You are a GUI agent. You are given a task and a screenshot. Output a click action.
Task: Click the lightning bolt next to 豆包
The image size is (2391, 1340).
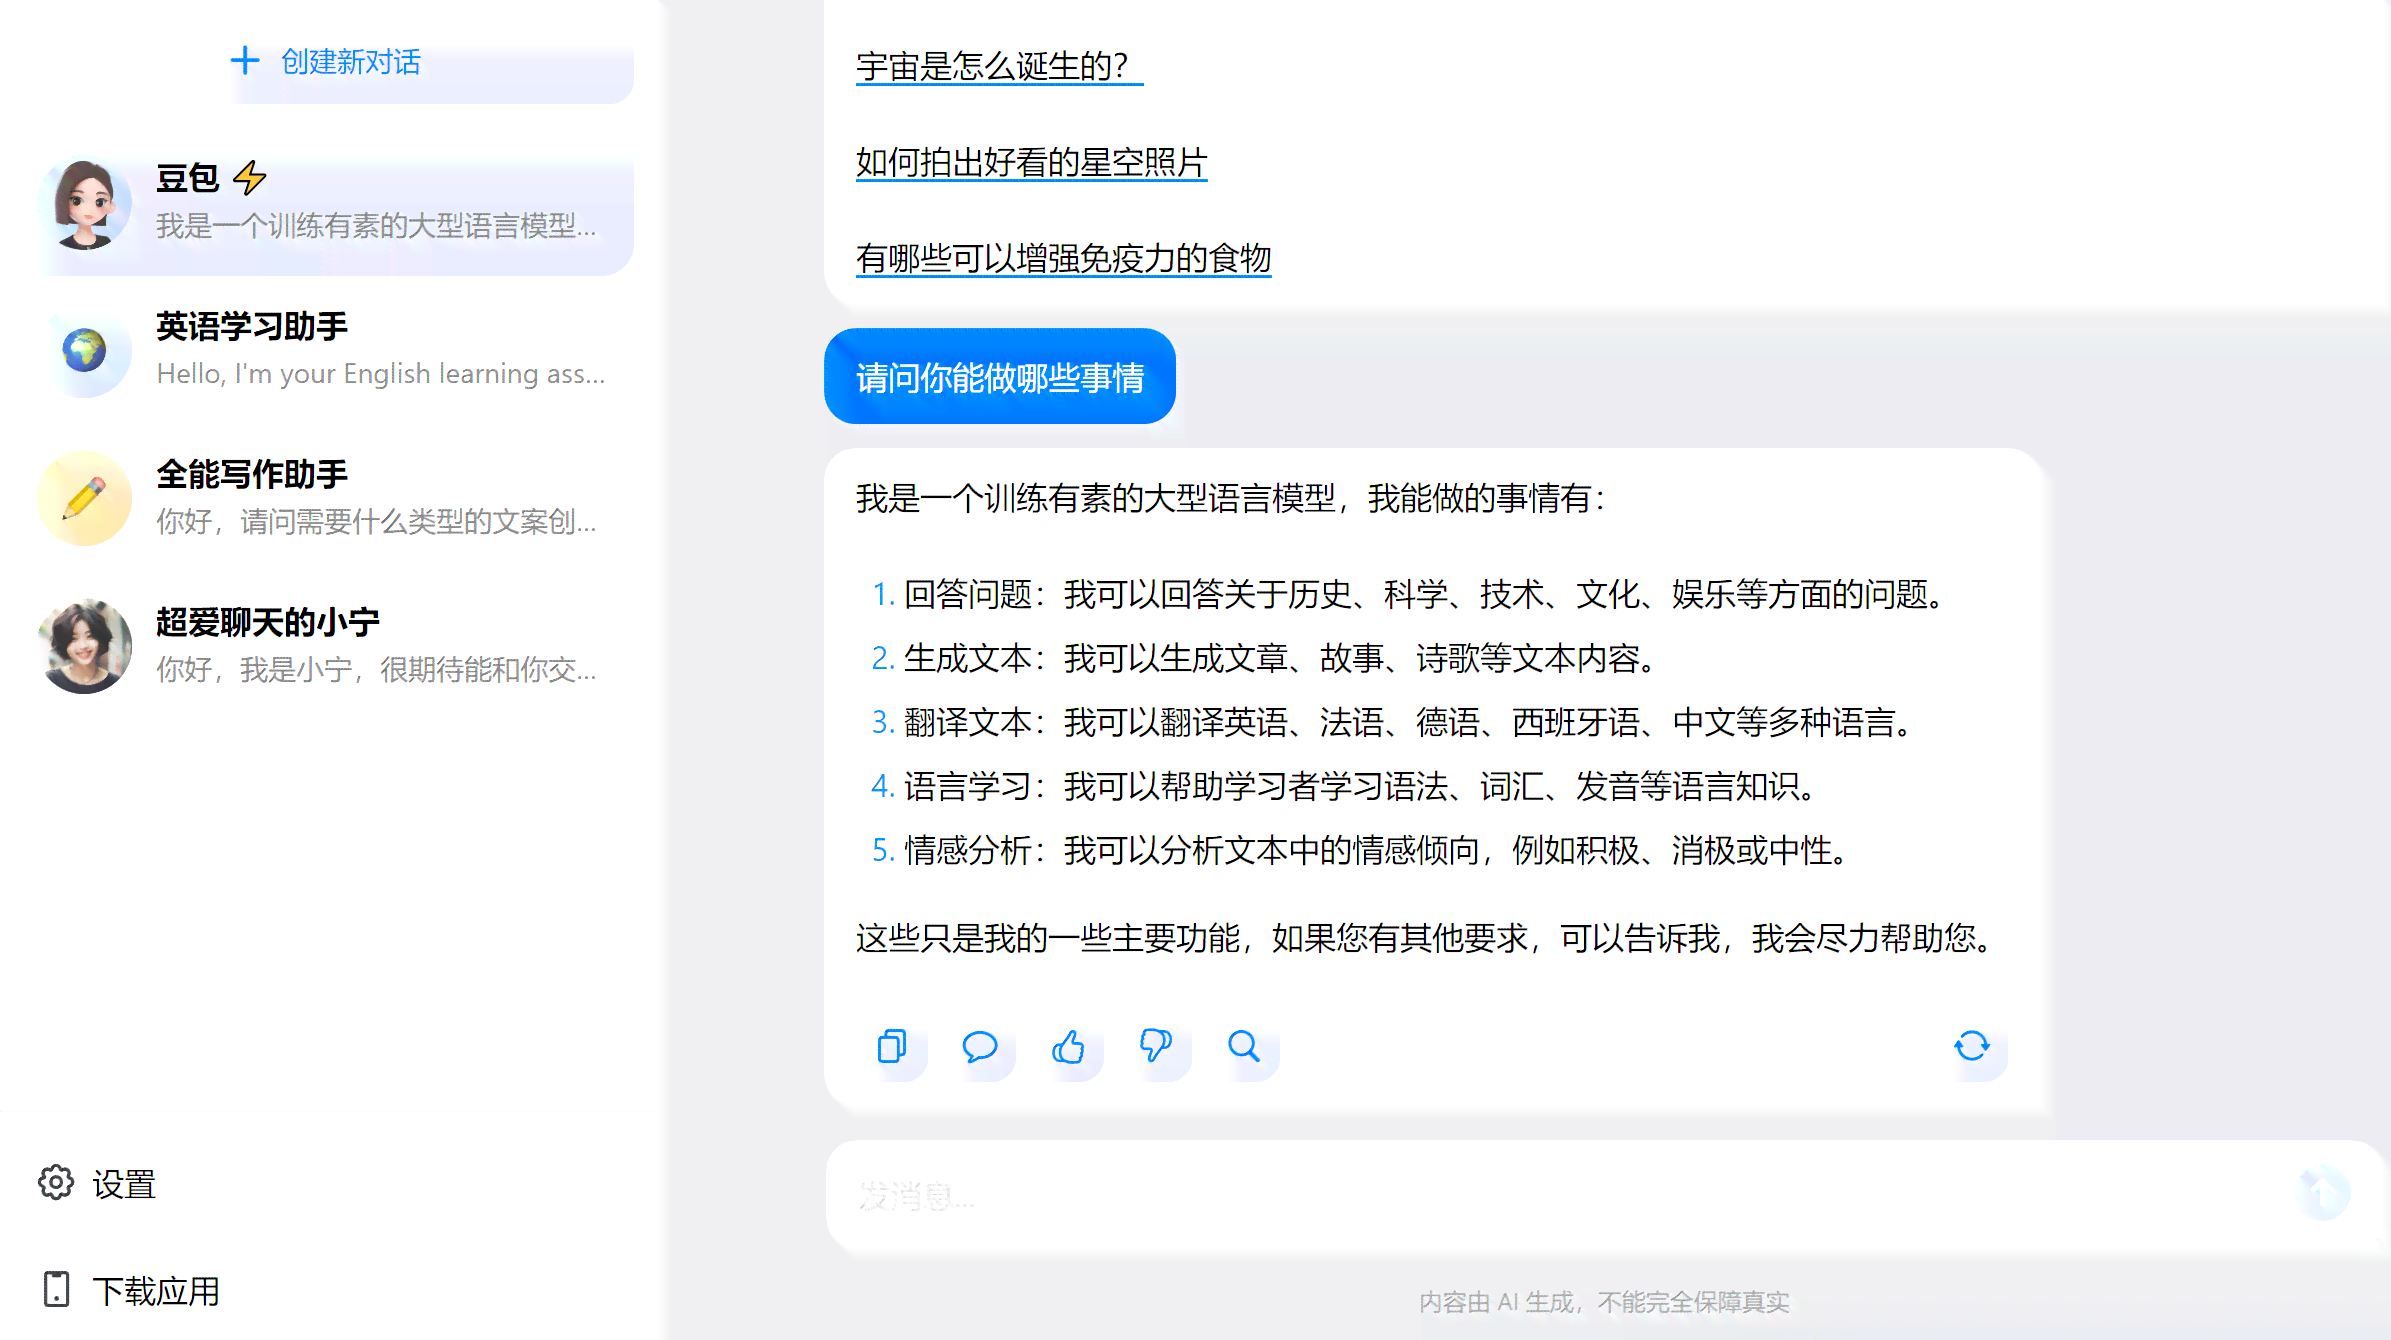(249, 178)
